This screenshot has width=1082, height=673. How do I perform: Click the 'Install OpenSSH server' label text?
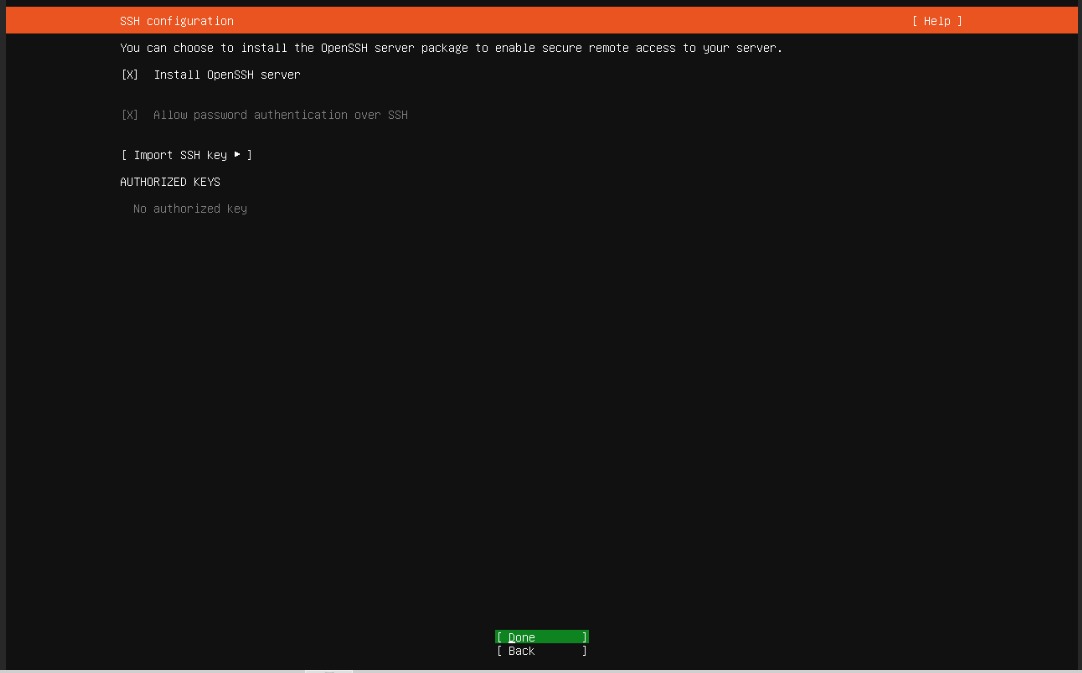click(x=226, y=75)
